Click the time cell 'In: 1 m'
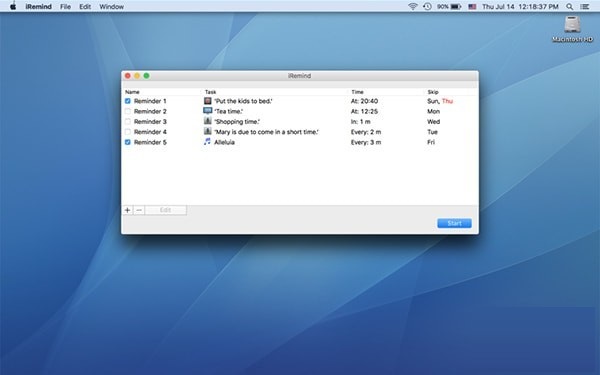600x375 pixels. [360, 122]
